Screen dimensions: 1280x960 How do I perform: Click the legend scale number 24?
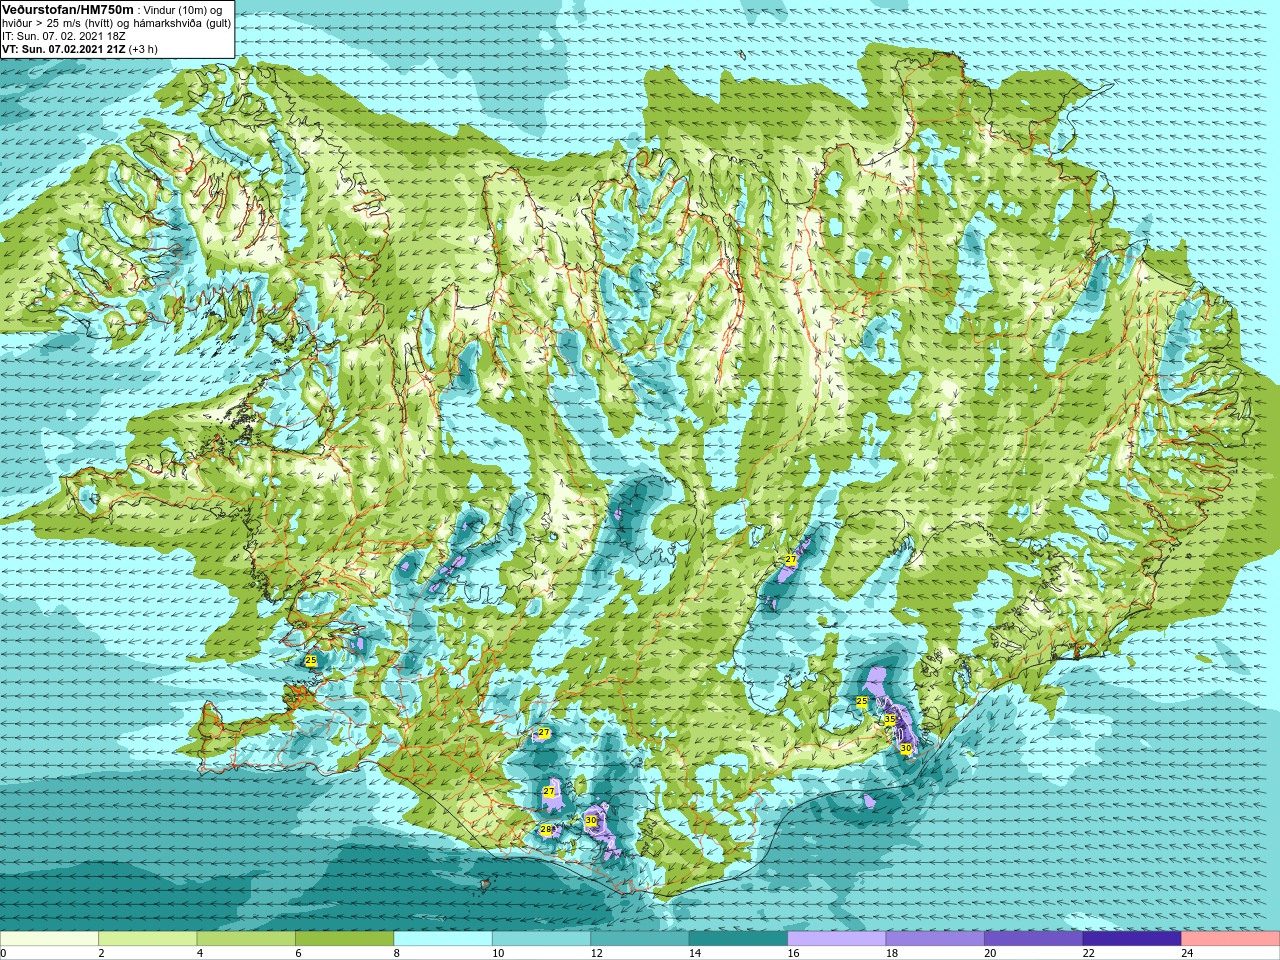(x=1187, y=953)
